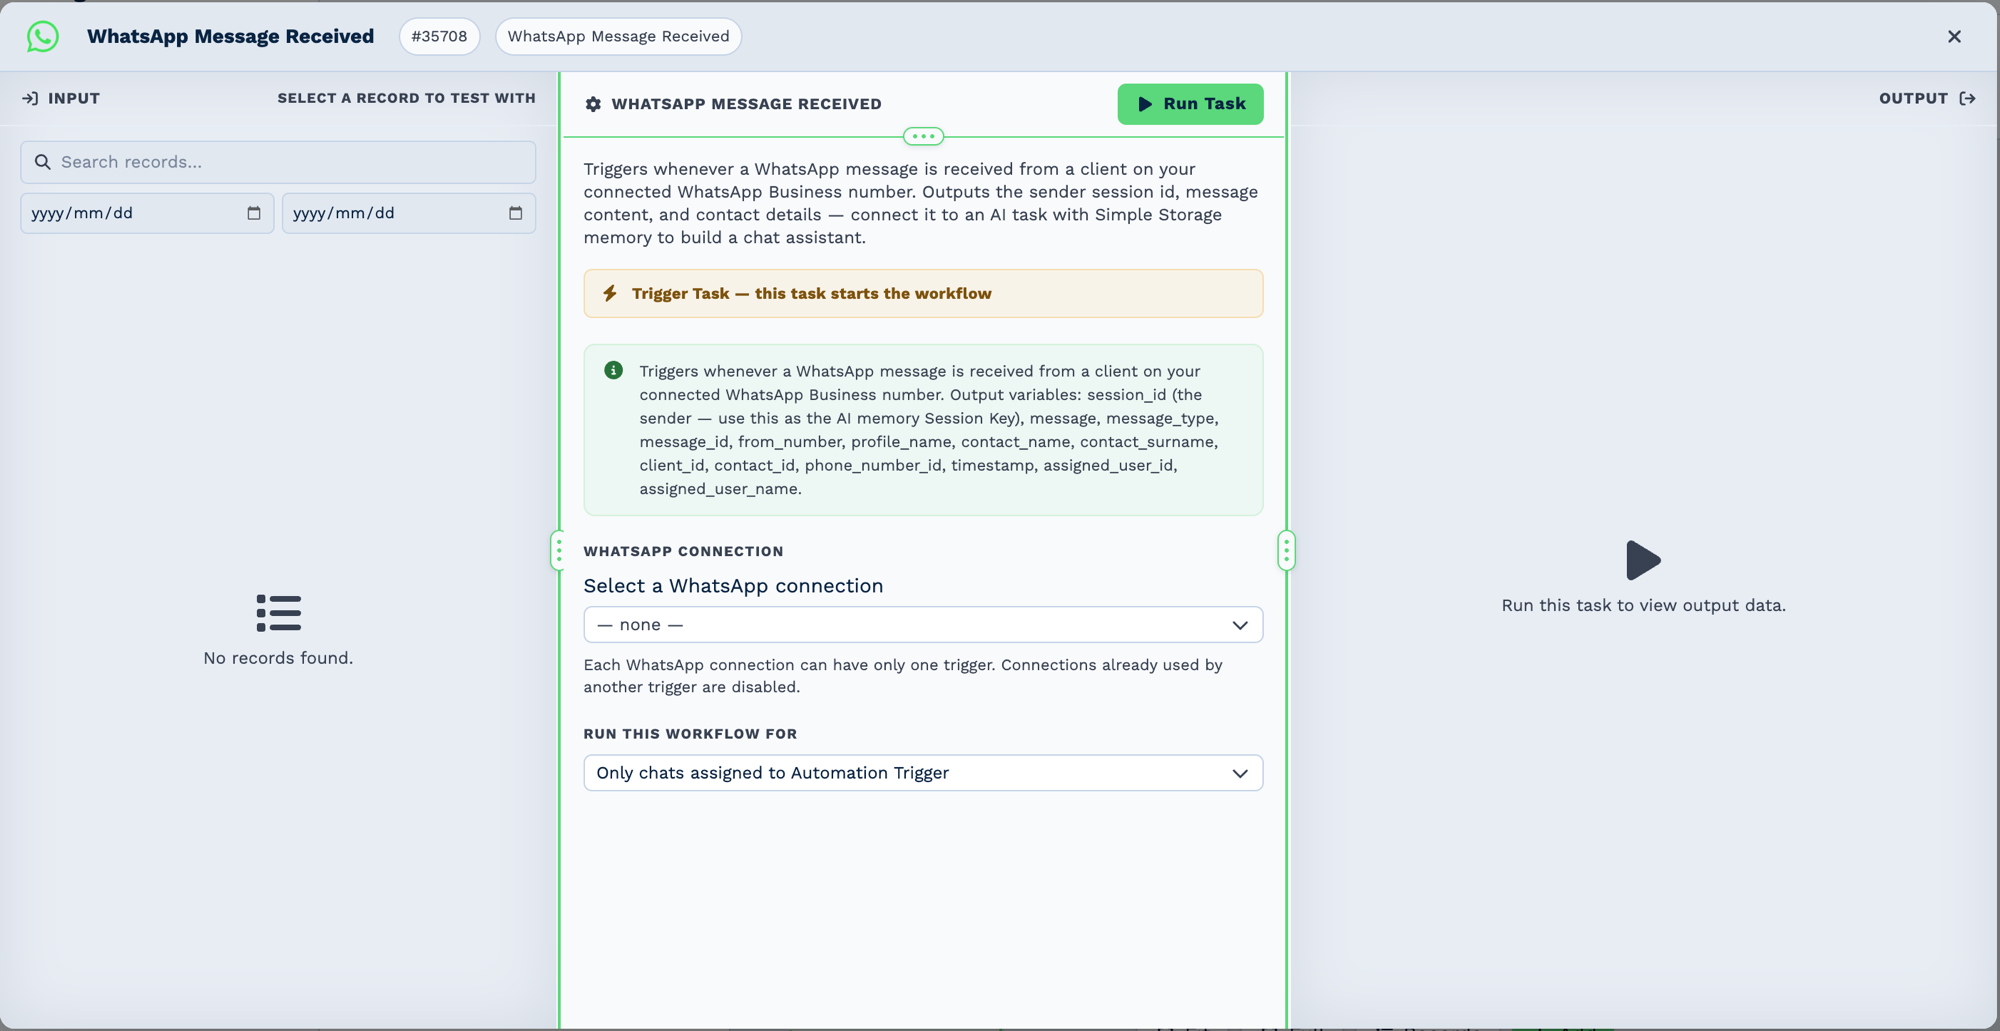Viewport: 2000px width, 1031px height.
Task: Open the Run This Workflow For dropdown
Action: pos(923,773)
